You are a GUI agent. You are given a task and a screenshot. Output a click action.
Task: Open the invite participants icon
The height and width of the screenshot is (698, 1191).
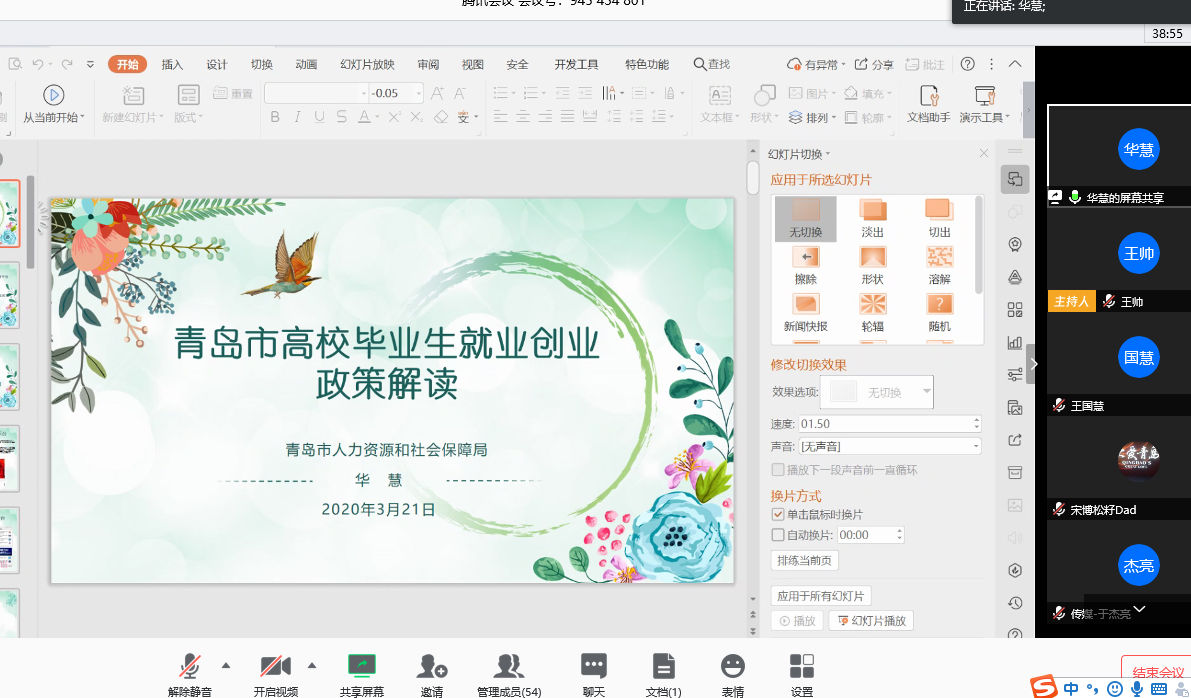tap(432, 666)
